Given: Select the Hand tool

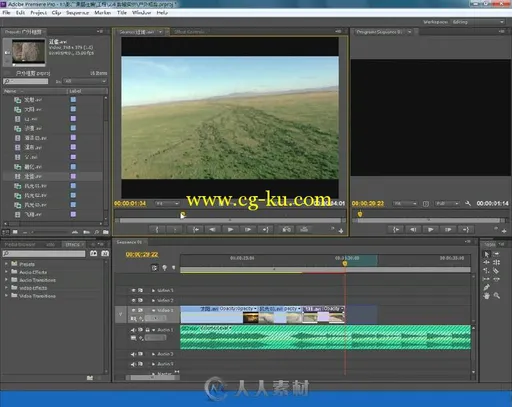Looking at the screenshot, I should point(487,295).
